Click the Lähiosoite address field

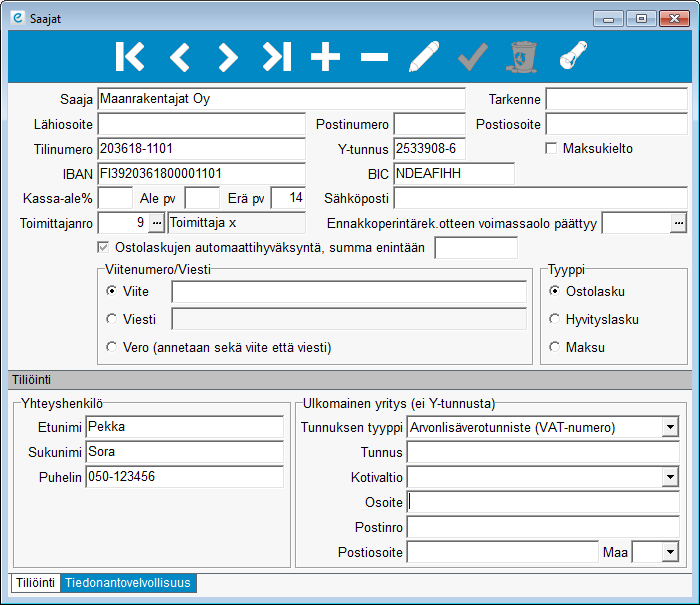201,124
